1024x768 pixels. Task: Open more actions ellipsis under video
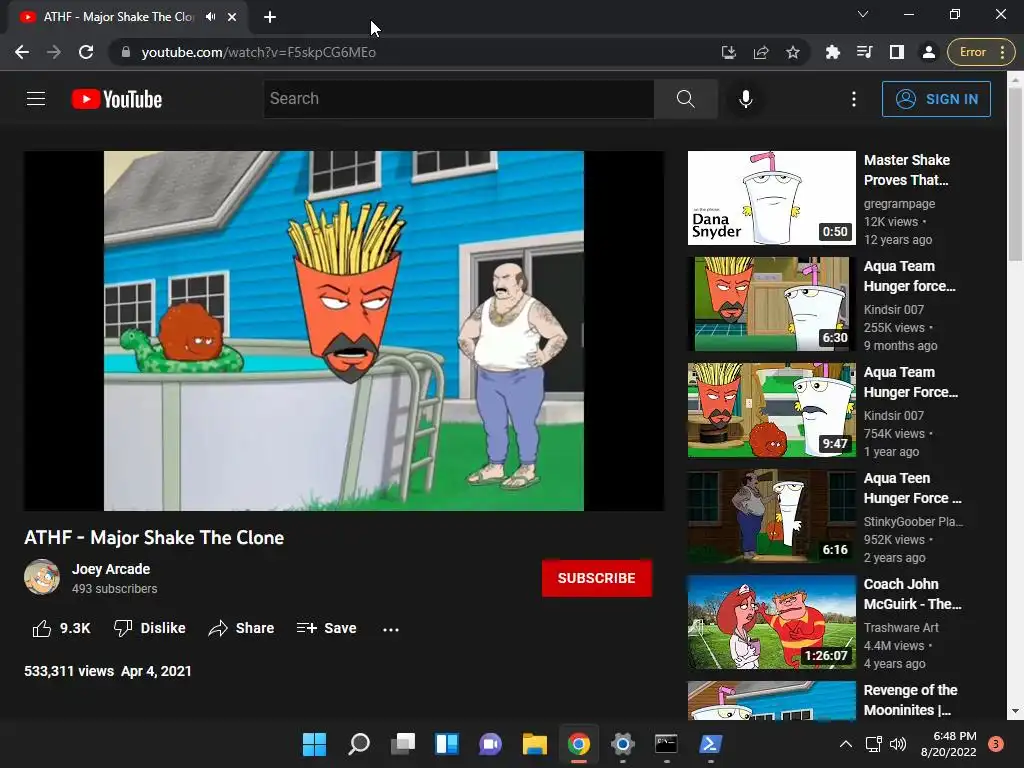click(391, 629)
